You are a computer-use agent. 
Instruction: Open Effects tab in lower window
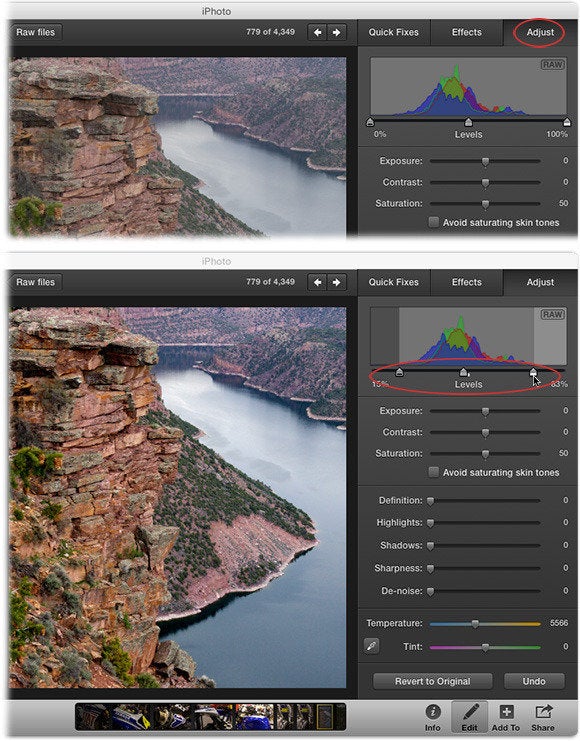467,282
